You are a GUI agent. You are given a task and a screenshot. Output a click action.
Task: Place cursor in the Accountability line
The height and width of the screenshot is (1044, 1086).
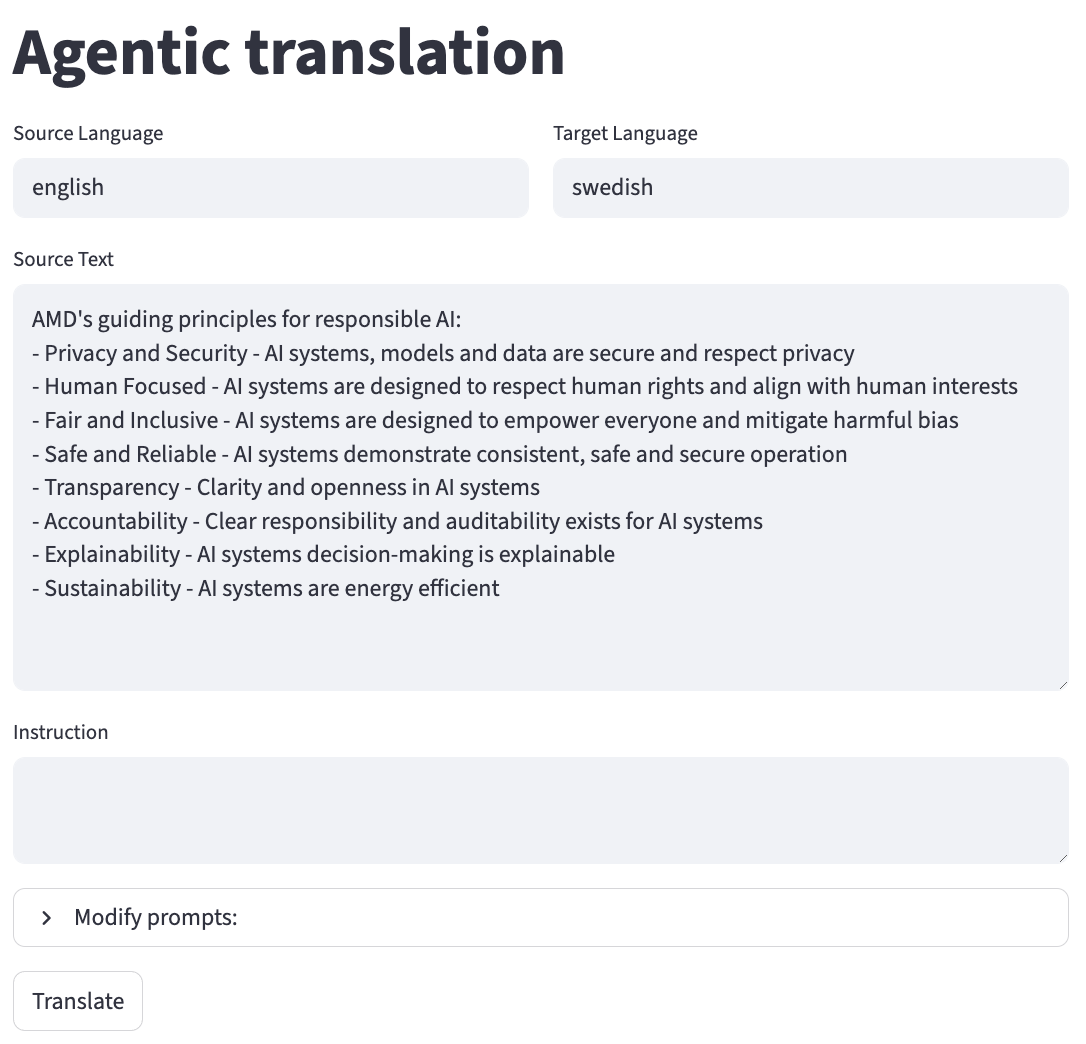[397, 522]
